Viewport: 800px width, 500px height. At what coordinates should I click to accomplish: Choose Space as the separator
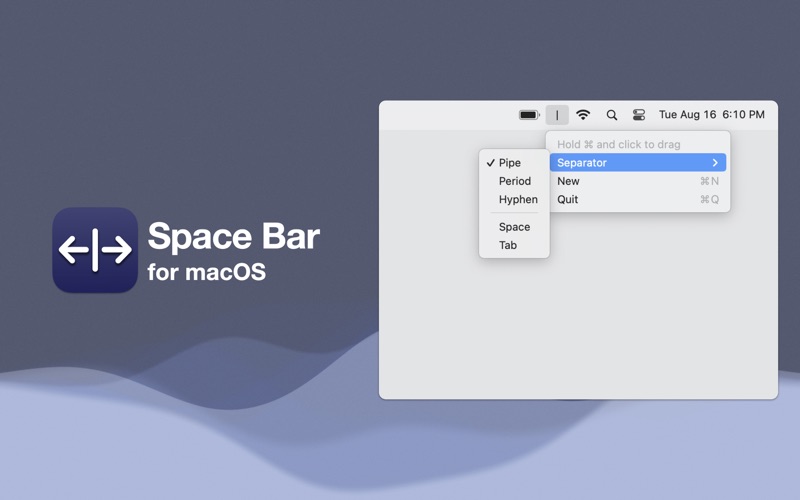click(x=514, y=227)
